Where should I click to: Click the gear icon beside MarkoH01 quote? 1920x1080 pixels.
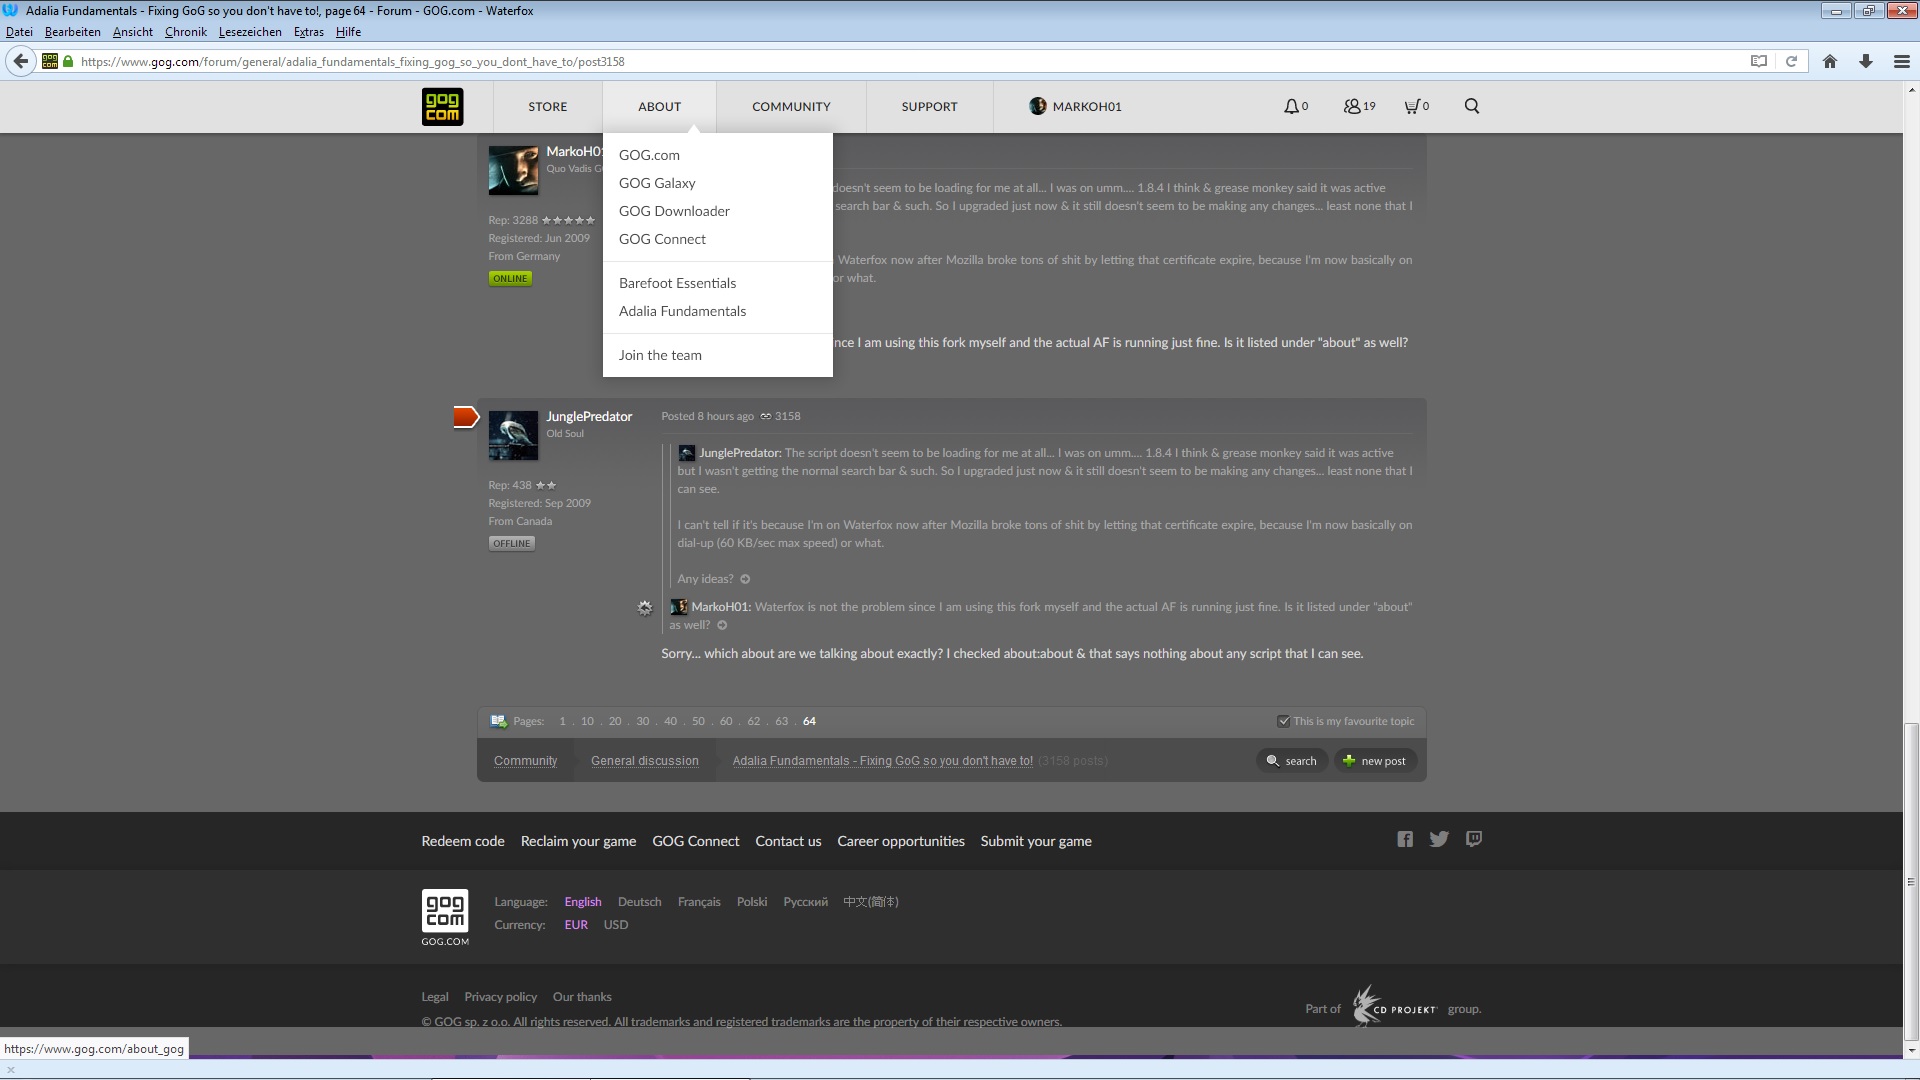pyautogui.click(x=645, y=607)
